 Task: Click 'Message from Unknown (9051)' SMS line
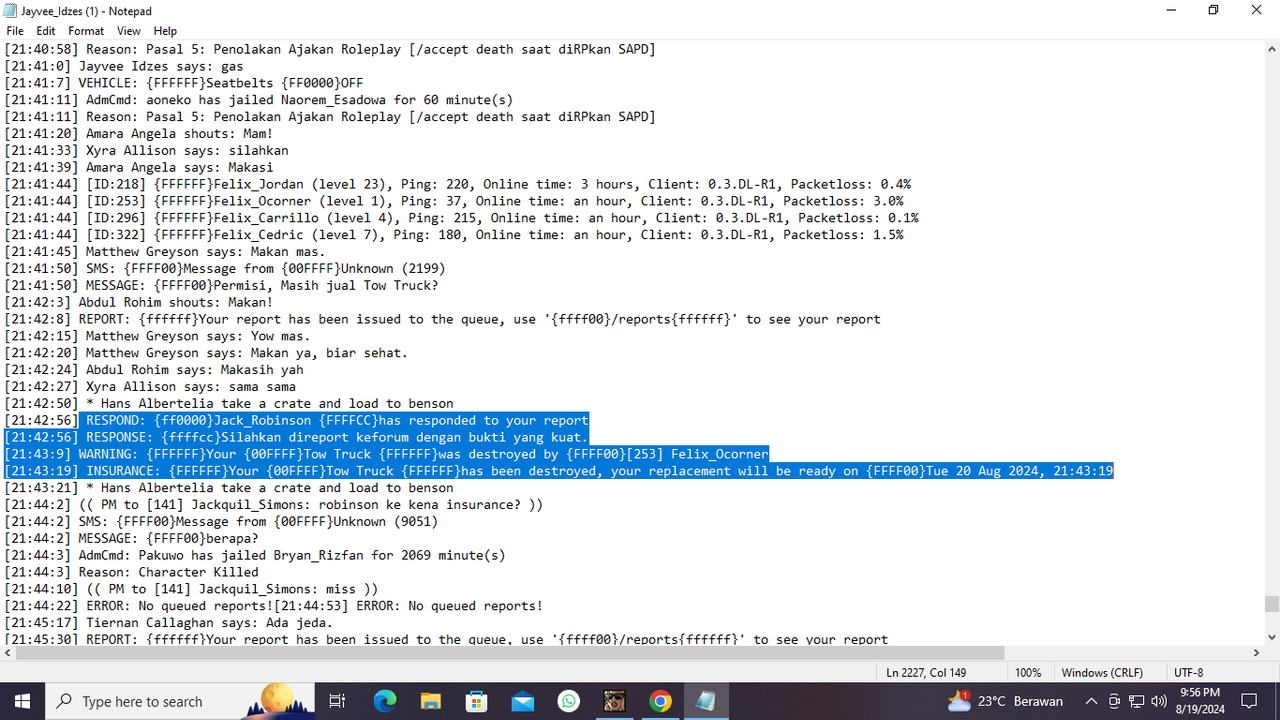pyautogui.click(x=221, y=521)
